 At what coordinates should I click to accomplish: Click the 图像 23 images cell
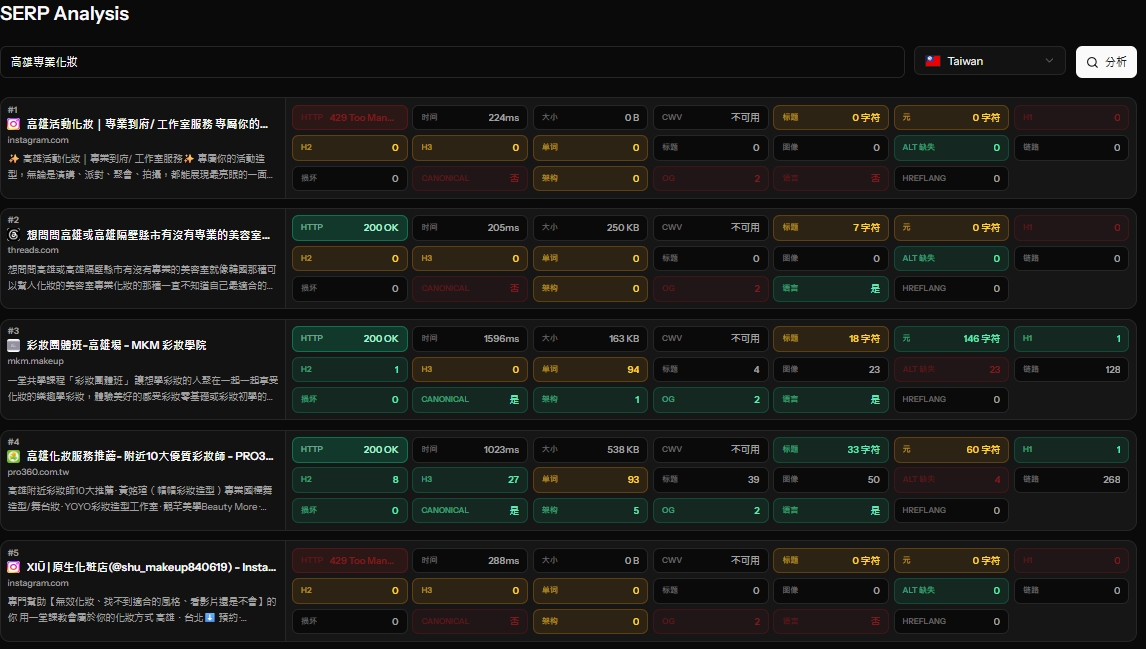tap(831, 369)
